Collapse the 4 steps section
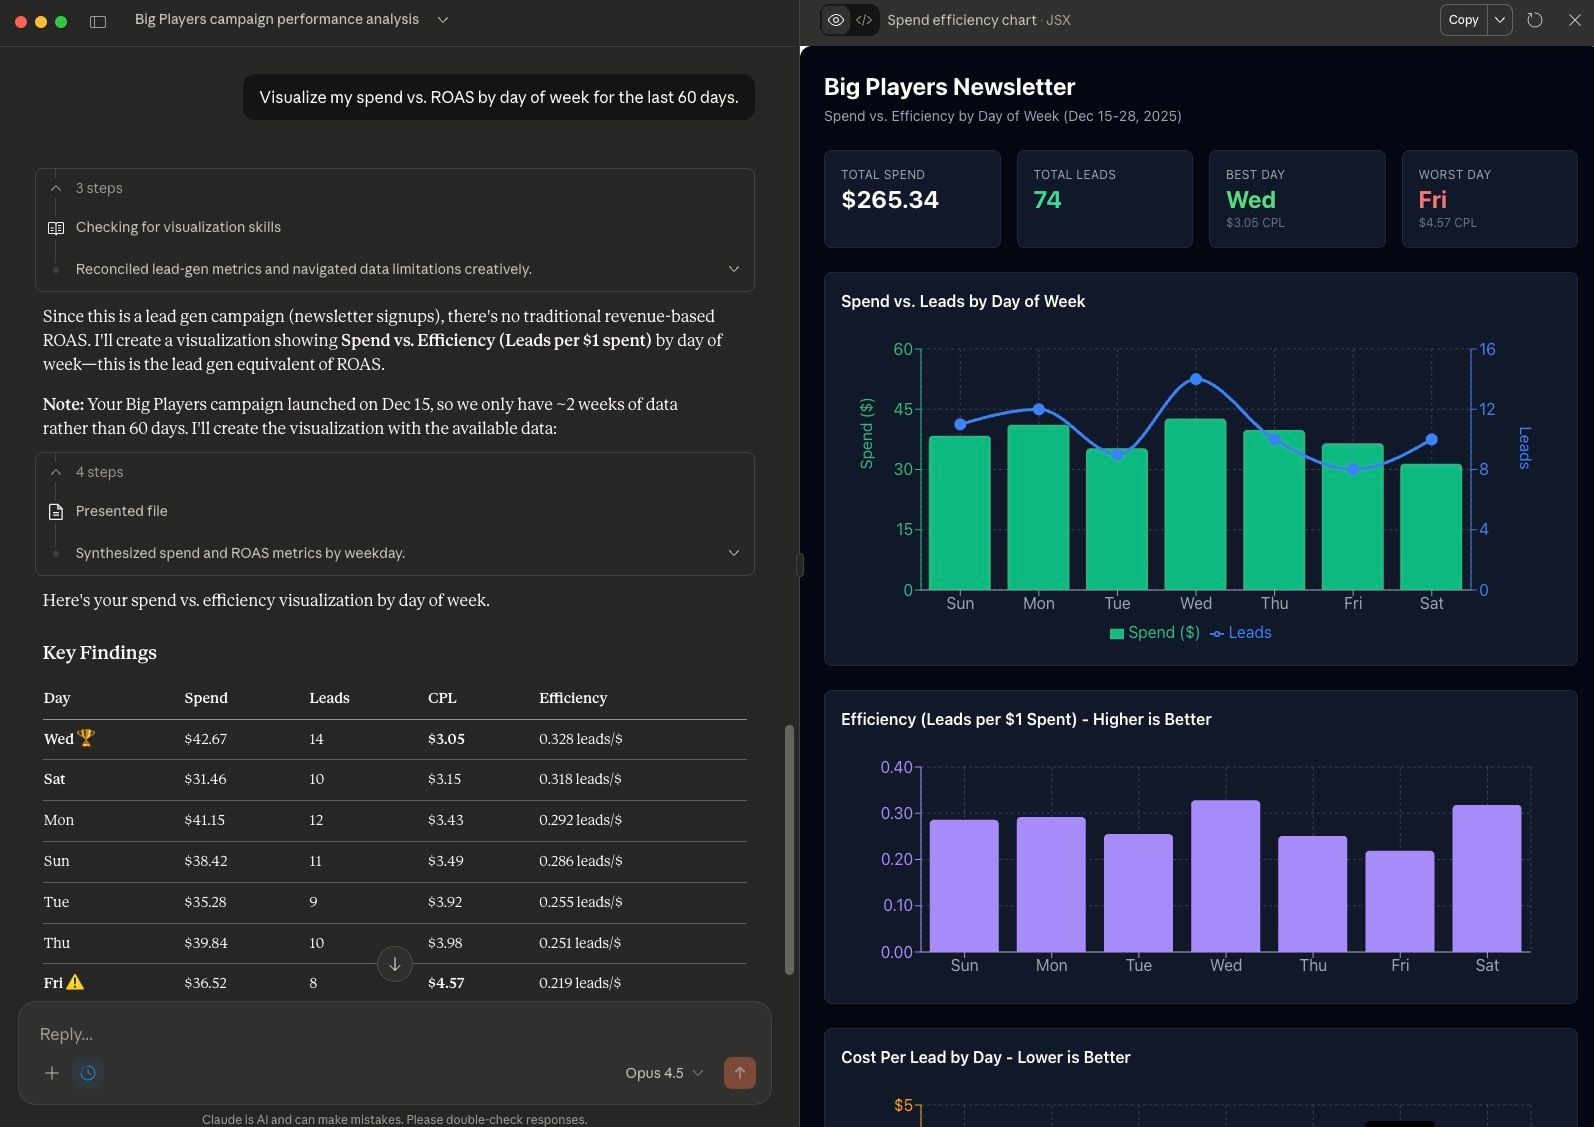 pos(56,472)
